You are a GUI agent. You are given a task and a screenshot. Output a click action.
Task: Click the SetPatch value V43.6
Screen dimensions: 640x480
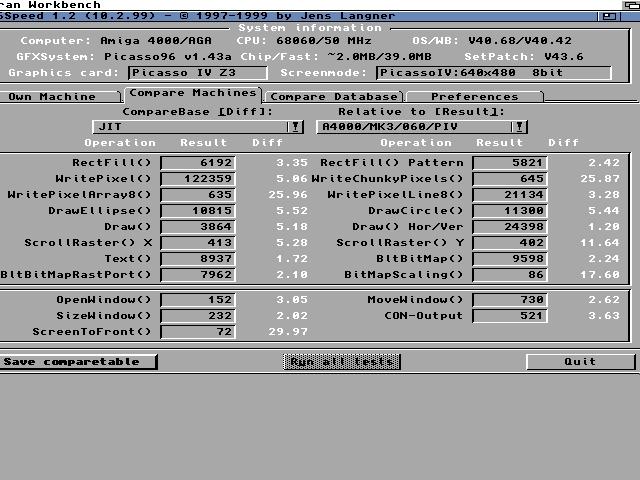[564, 57]
